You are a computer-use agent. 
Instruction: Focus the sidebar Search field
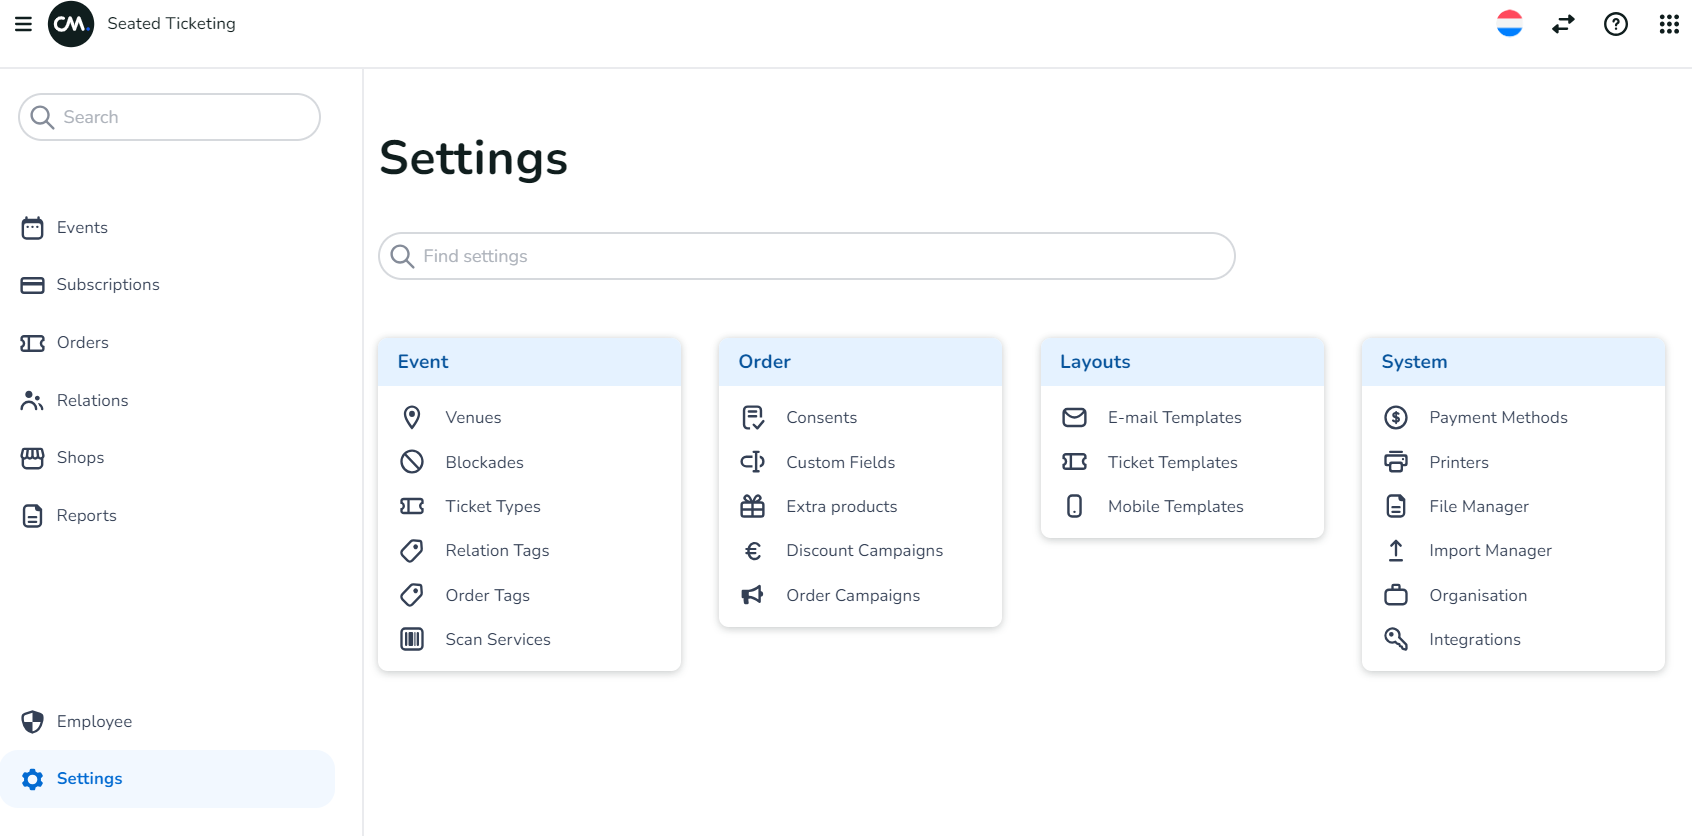(x=180, y=117)
